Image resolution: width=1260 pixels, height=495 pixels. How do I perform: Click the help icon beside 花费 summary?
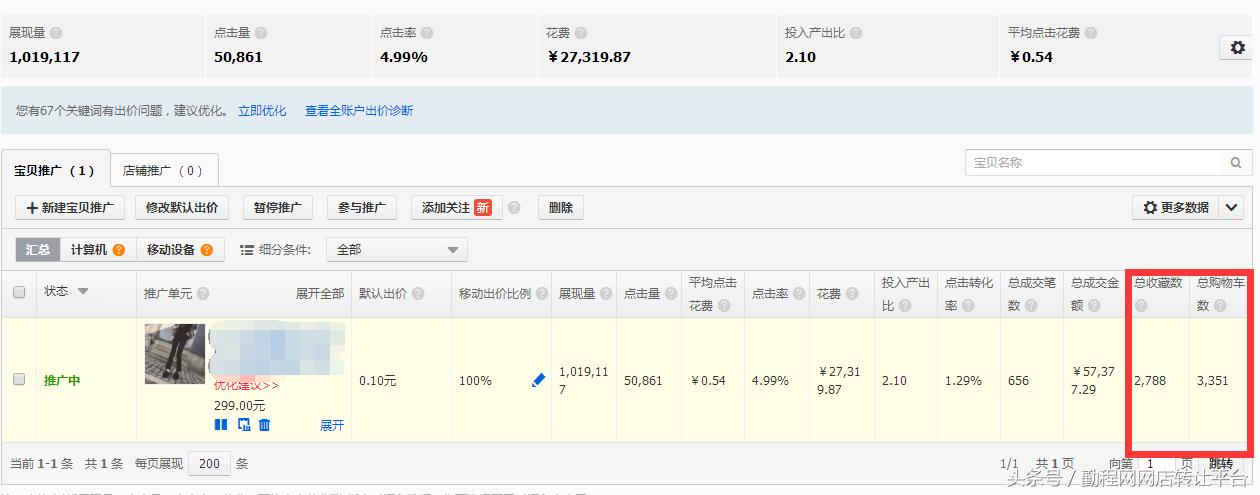coord(581,33)
